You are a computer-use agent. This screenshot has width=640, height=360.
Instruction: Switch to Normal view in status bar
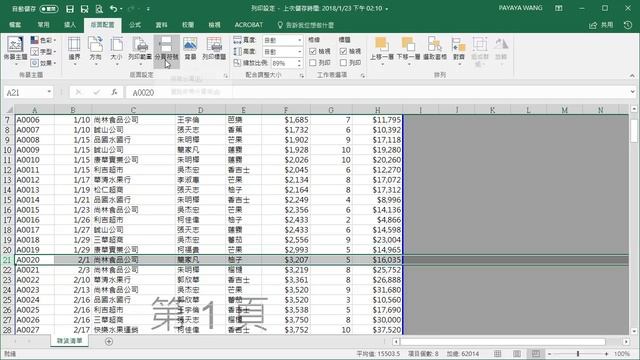tap(498, 353)
